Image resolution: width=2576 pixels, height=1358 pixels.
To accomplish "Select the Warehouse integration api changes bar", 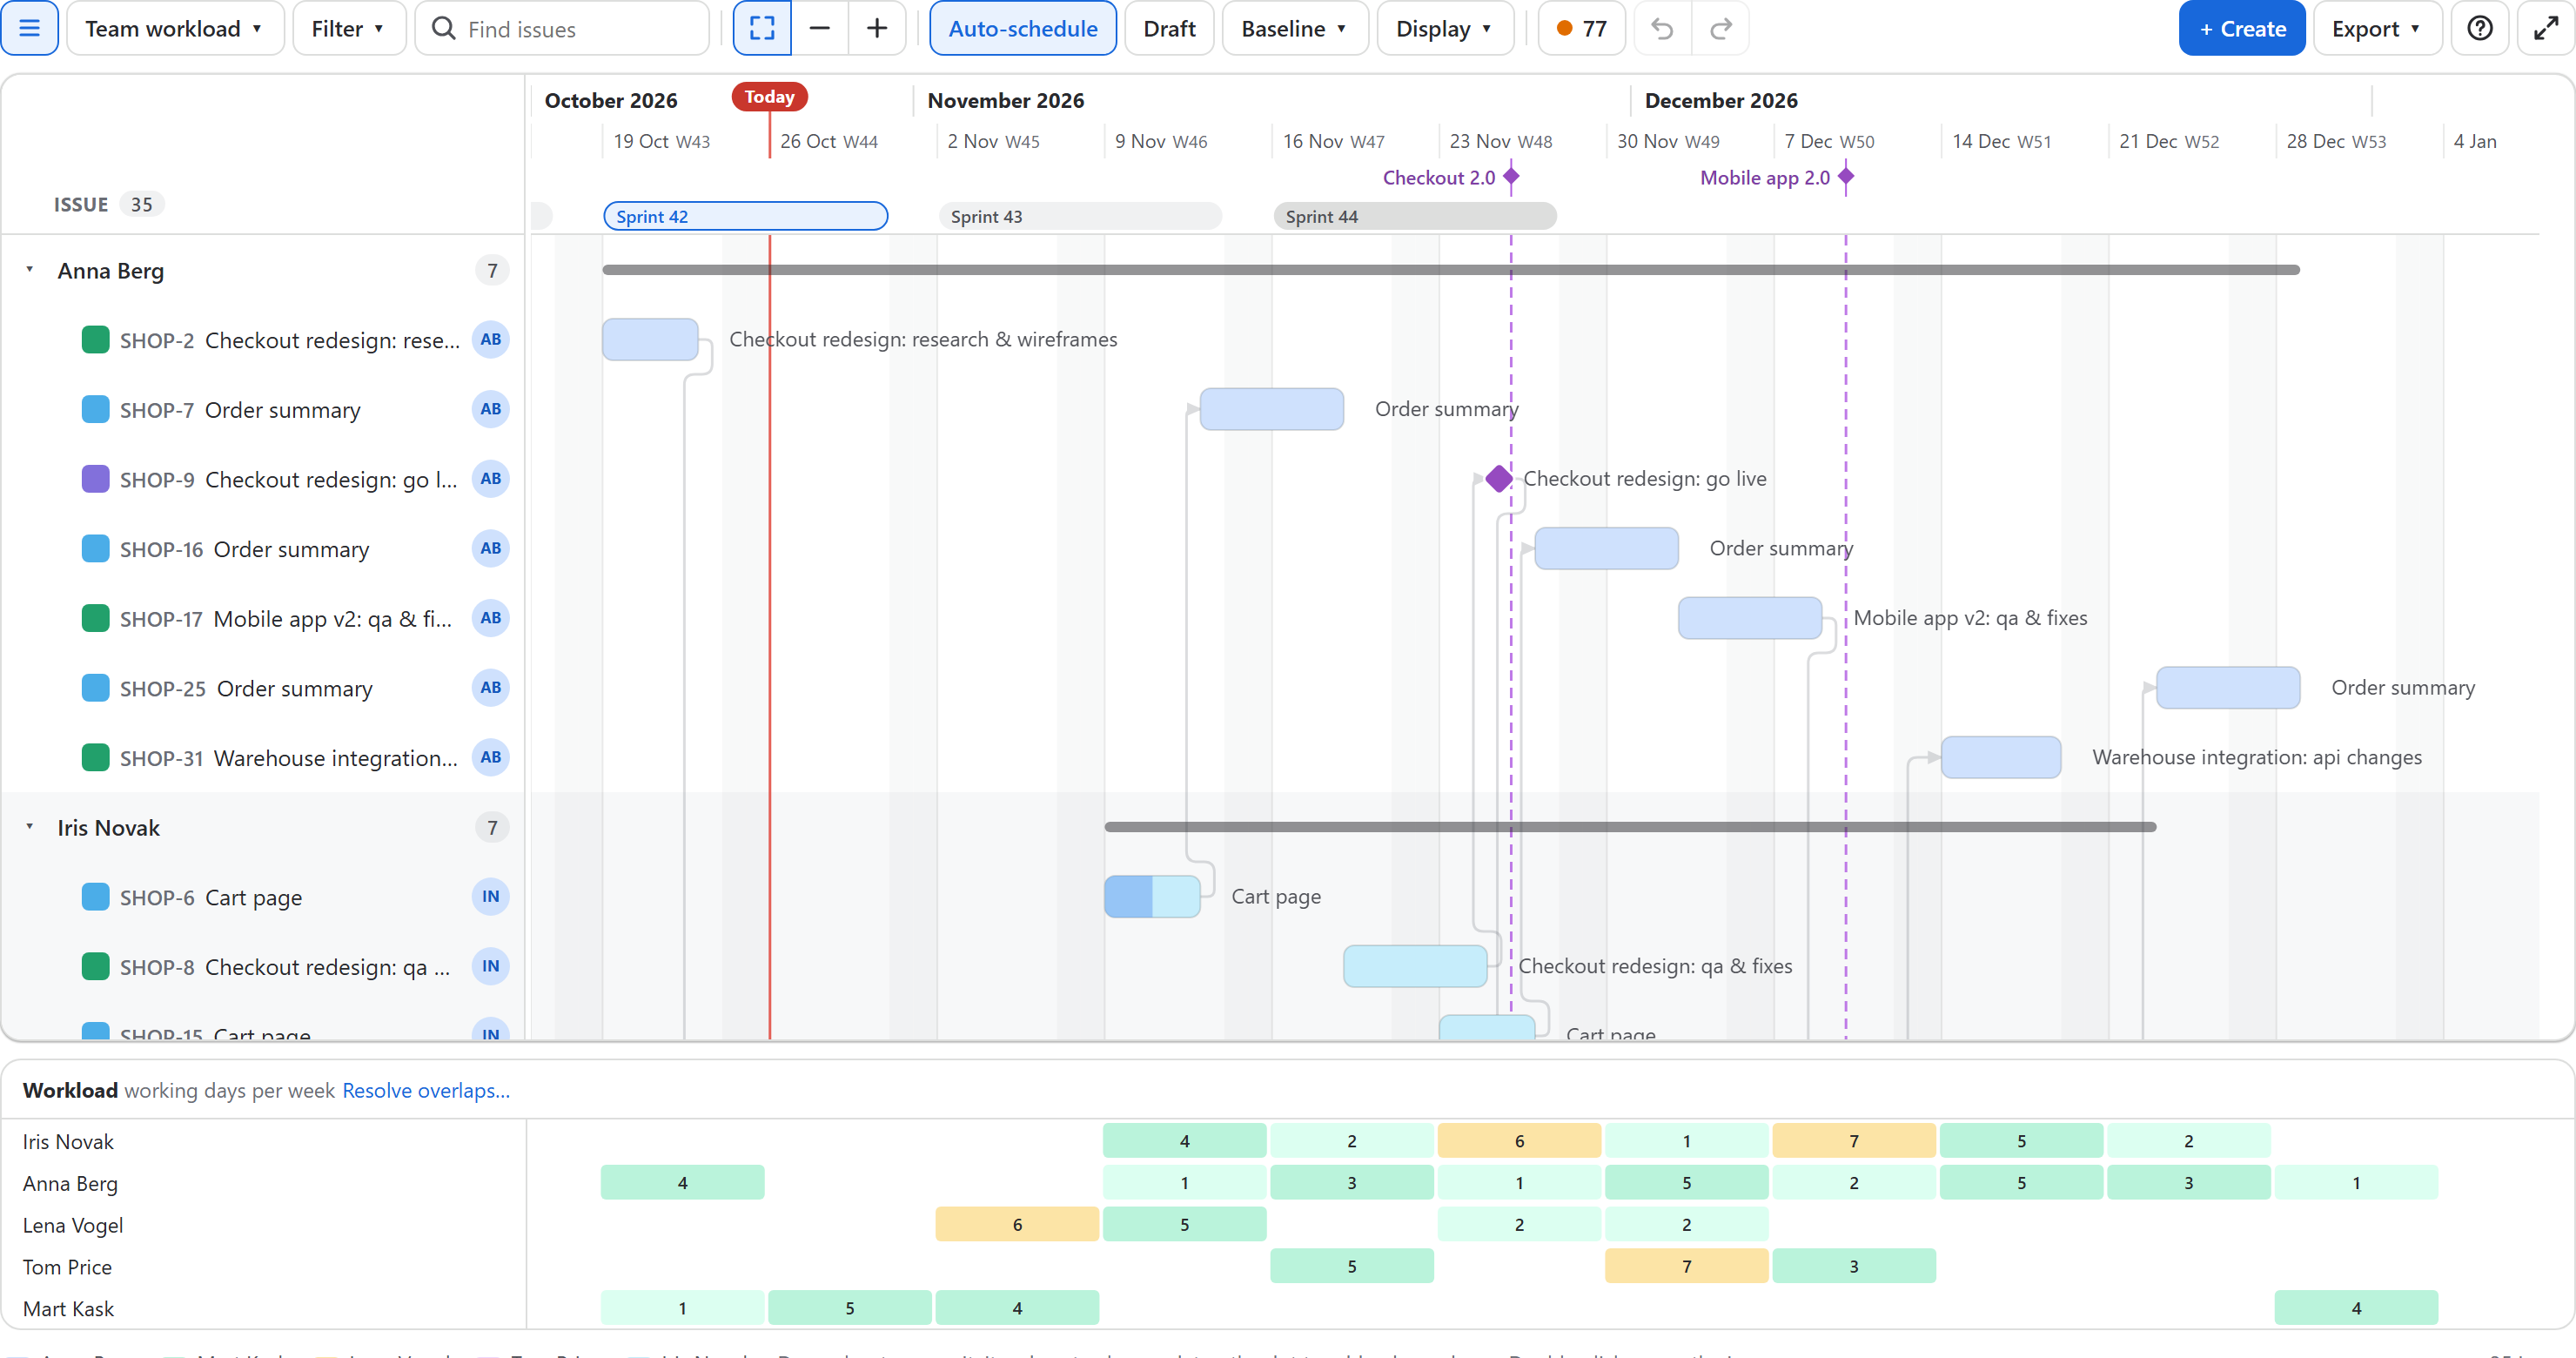I will point(2000,758).
